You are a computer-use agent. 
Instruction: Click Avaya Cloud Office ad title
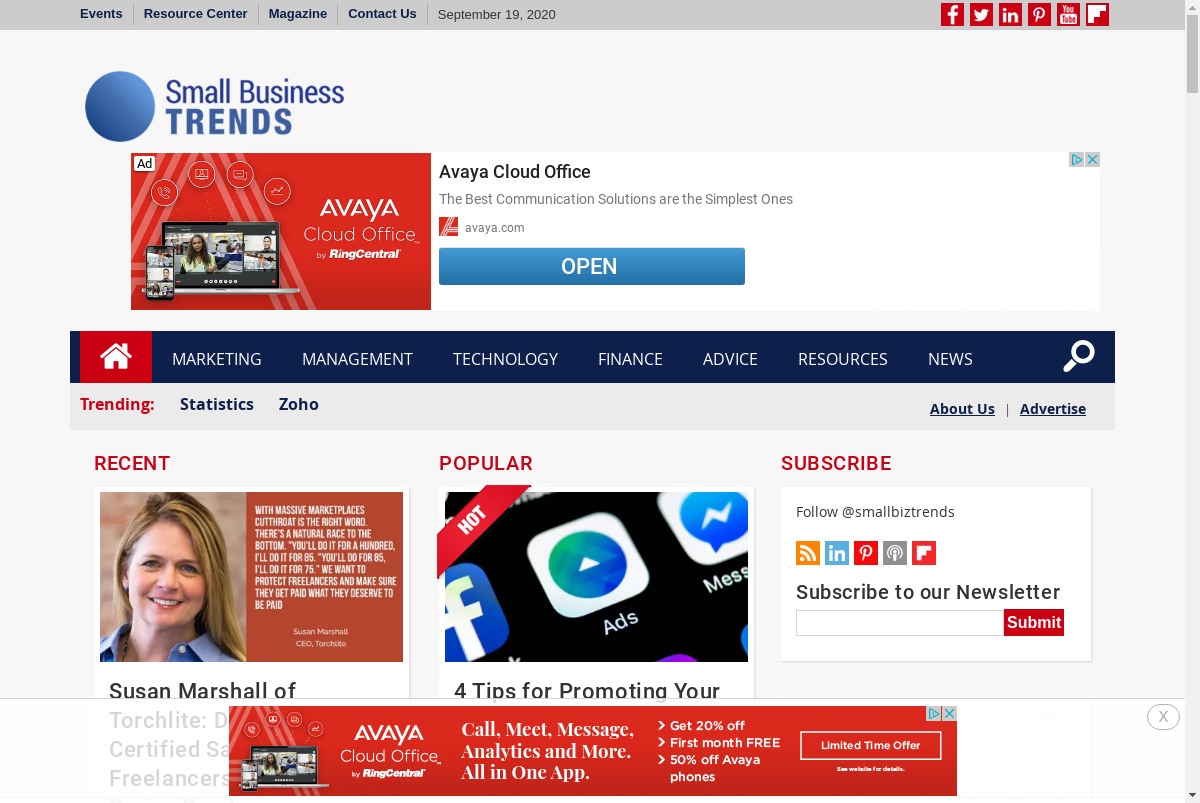point(515,172)
